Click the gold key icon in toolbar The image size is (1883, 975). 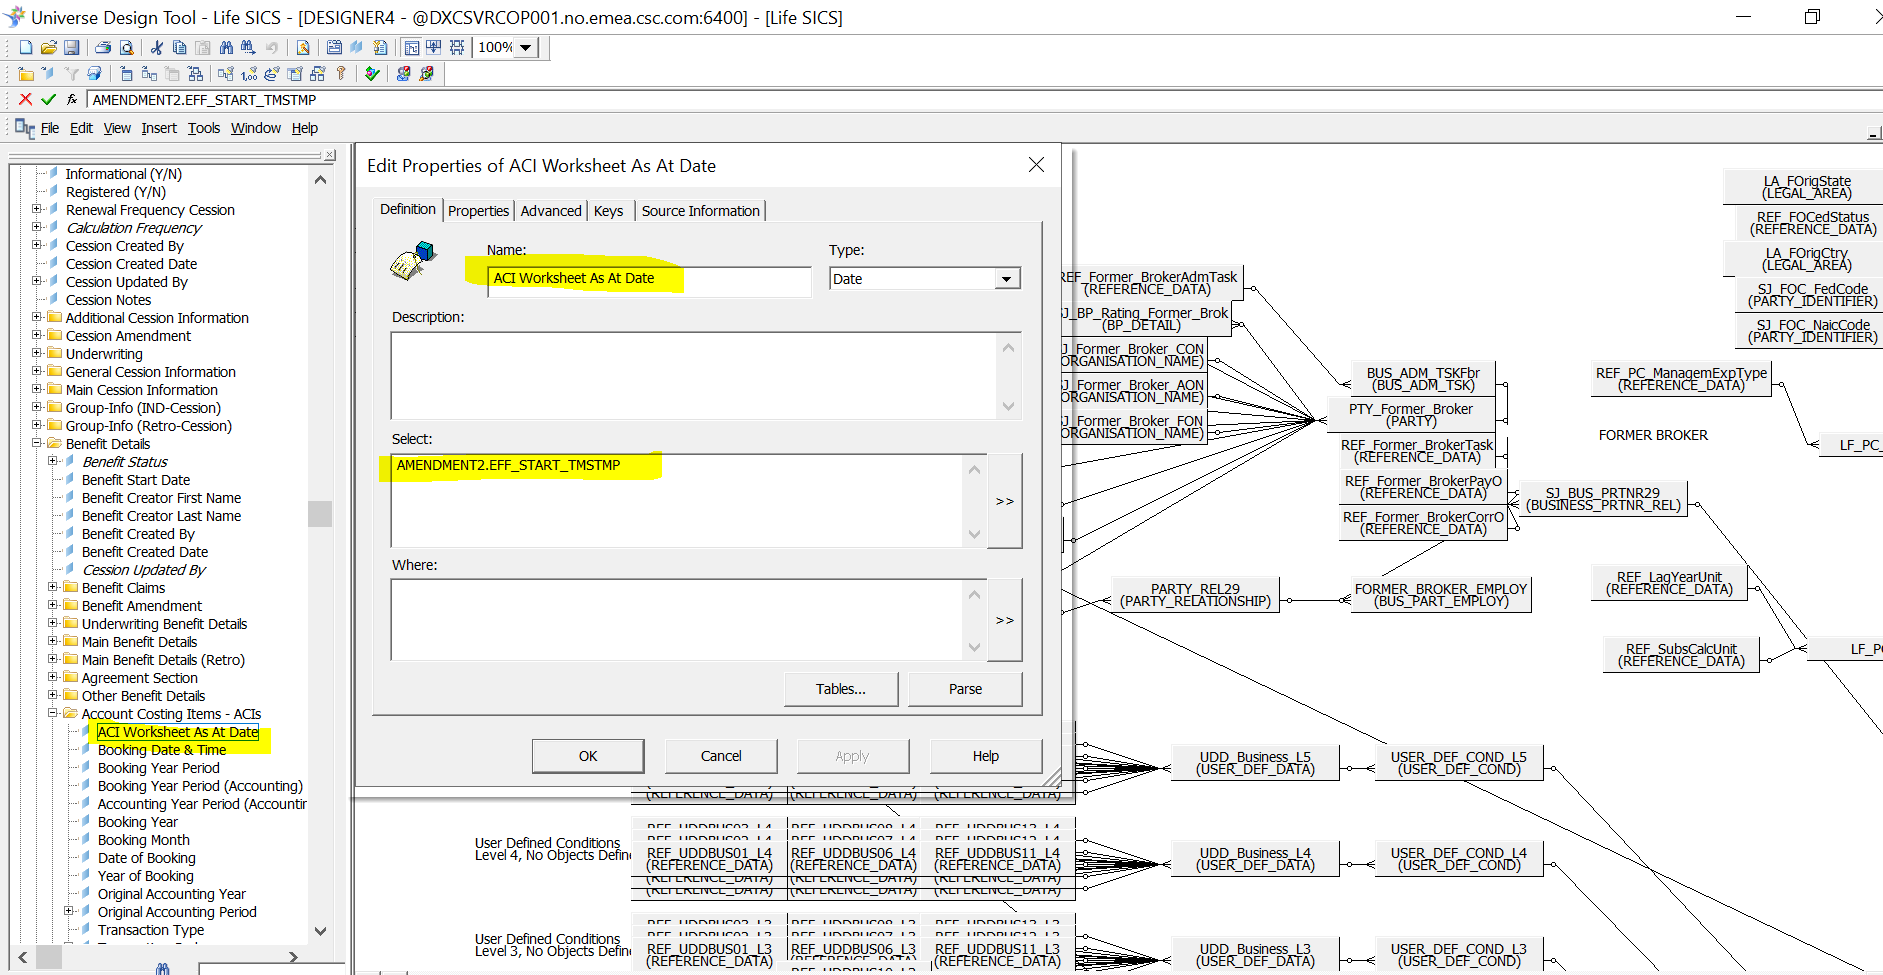[341, 73]
